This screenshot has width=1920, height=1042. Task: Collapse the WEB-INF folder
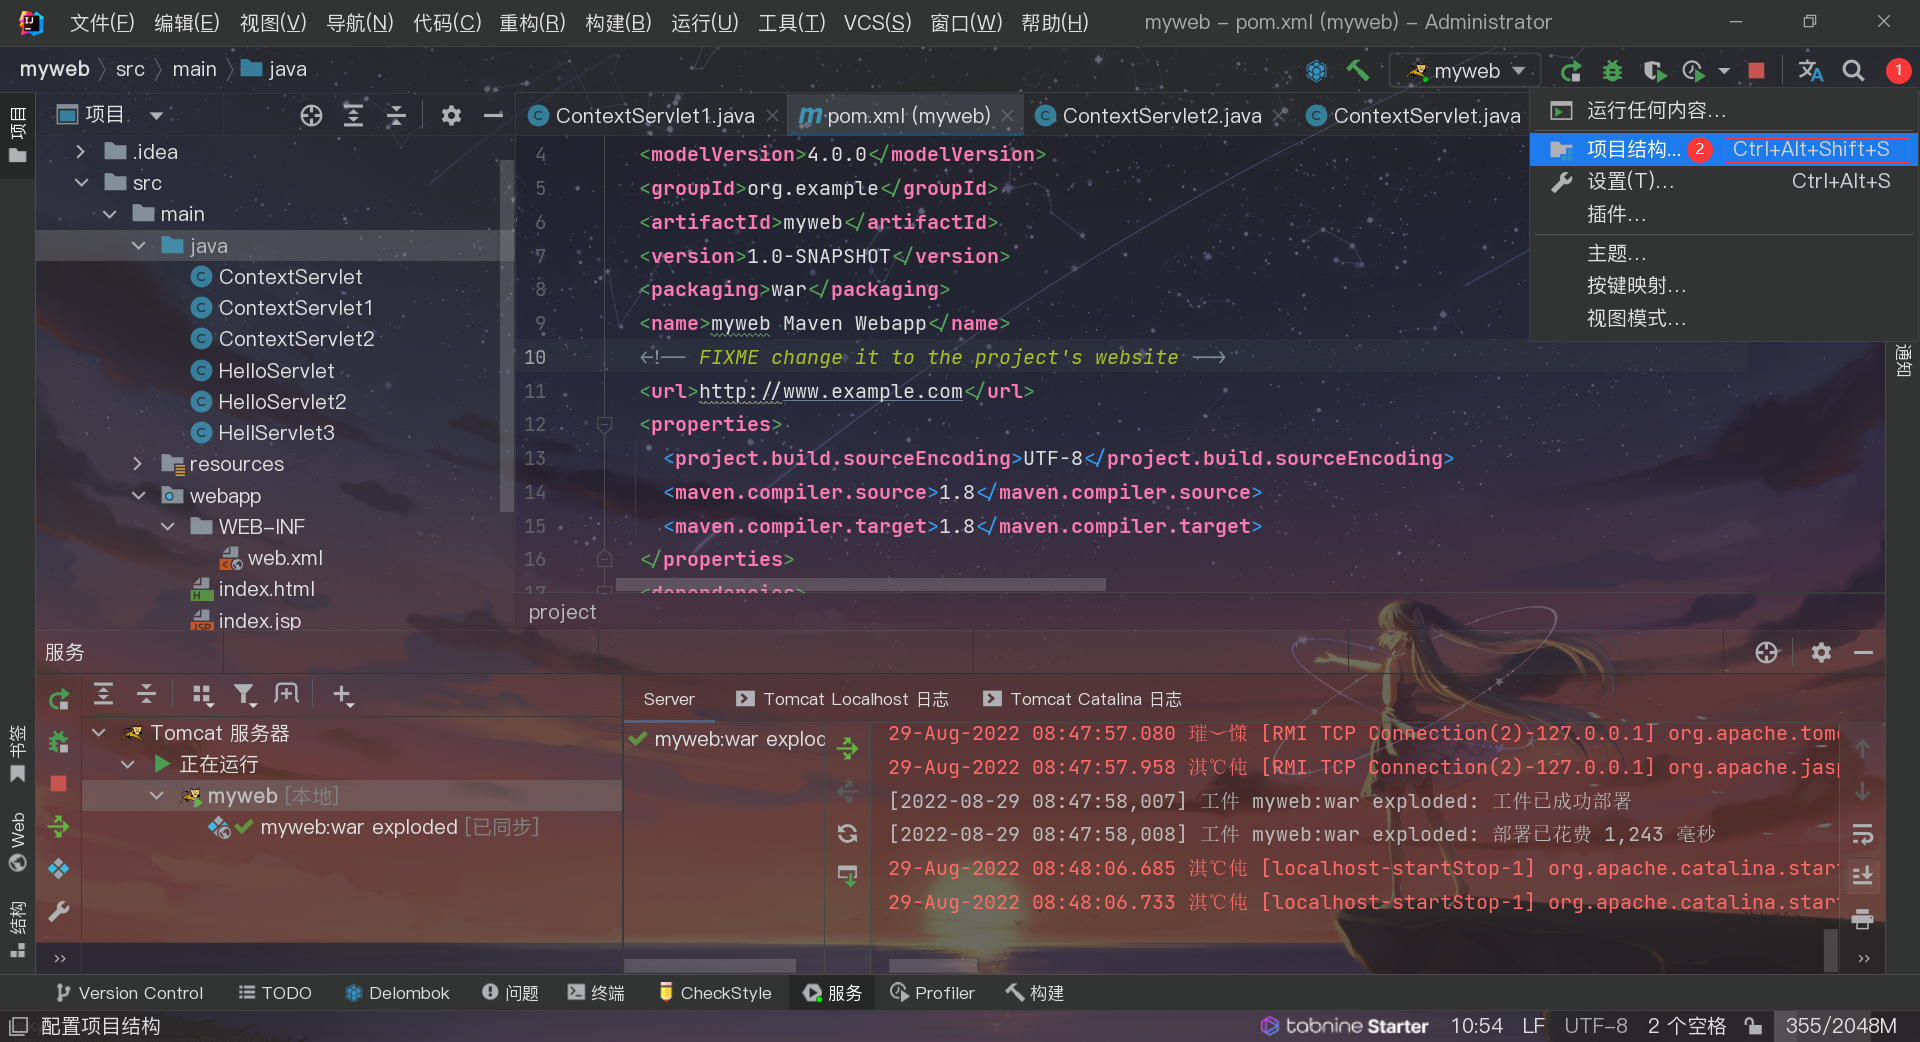167,526
